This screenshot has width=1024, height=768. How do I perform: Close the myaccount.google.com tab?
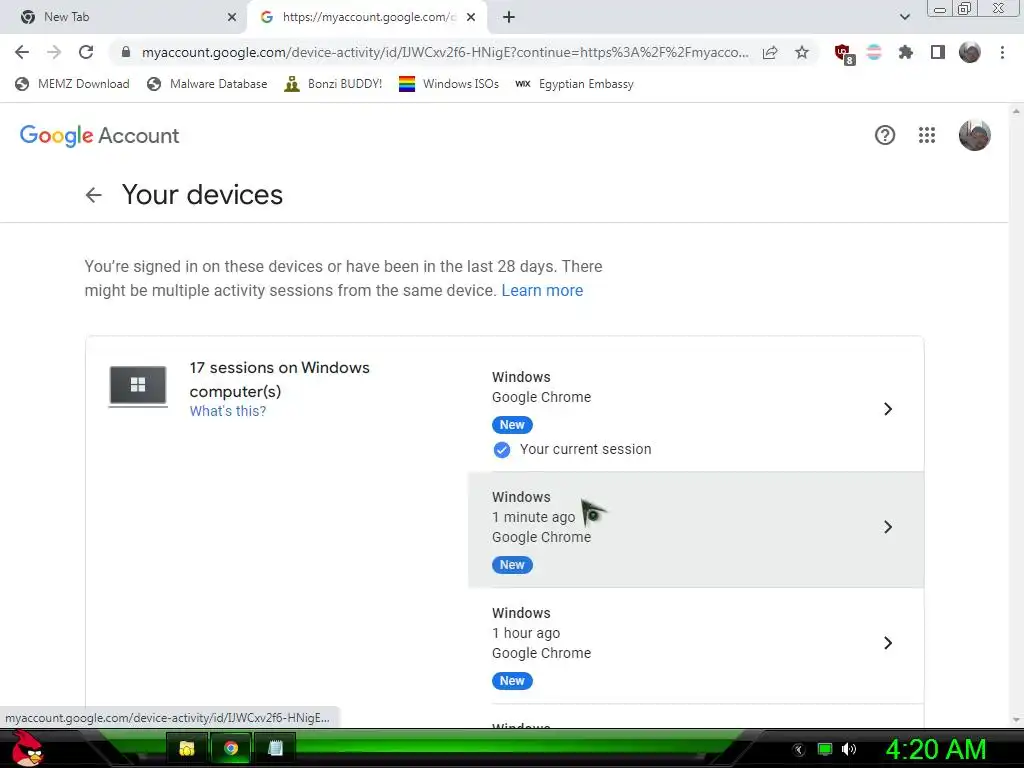[x=471, y=17]
